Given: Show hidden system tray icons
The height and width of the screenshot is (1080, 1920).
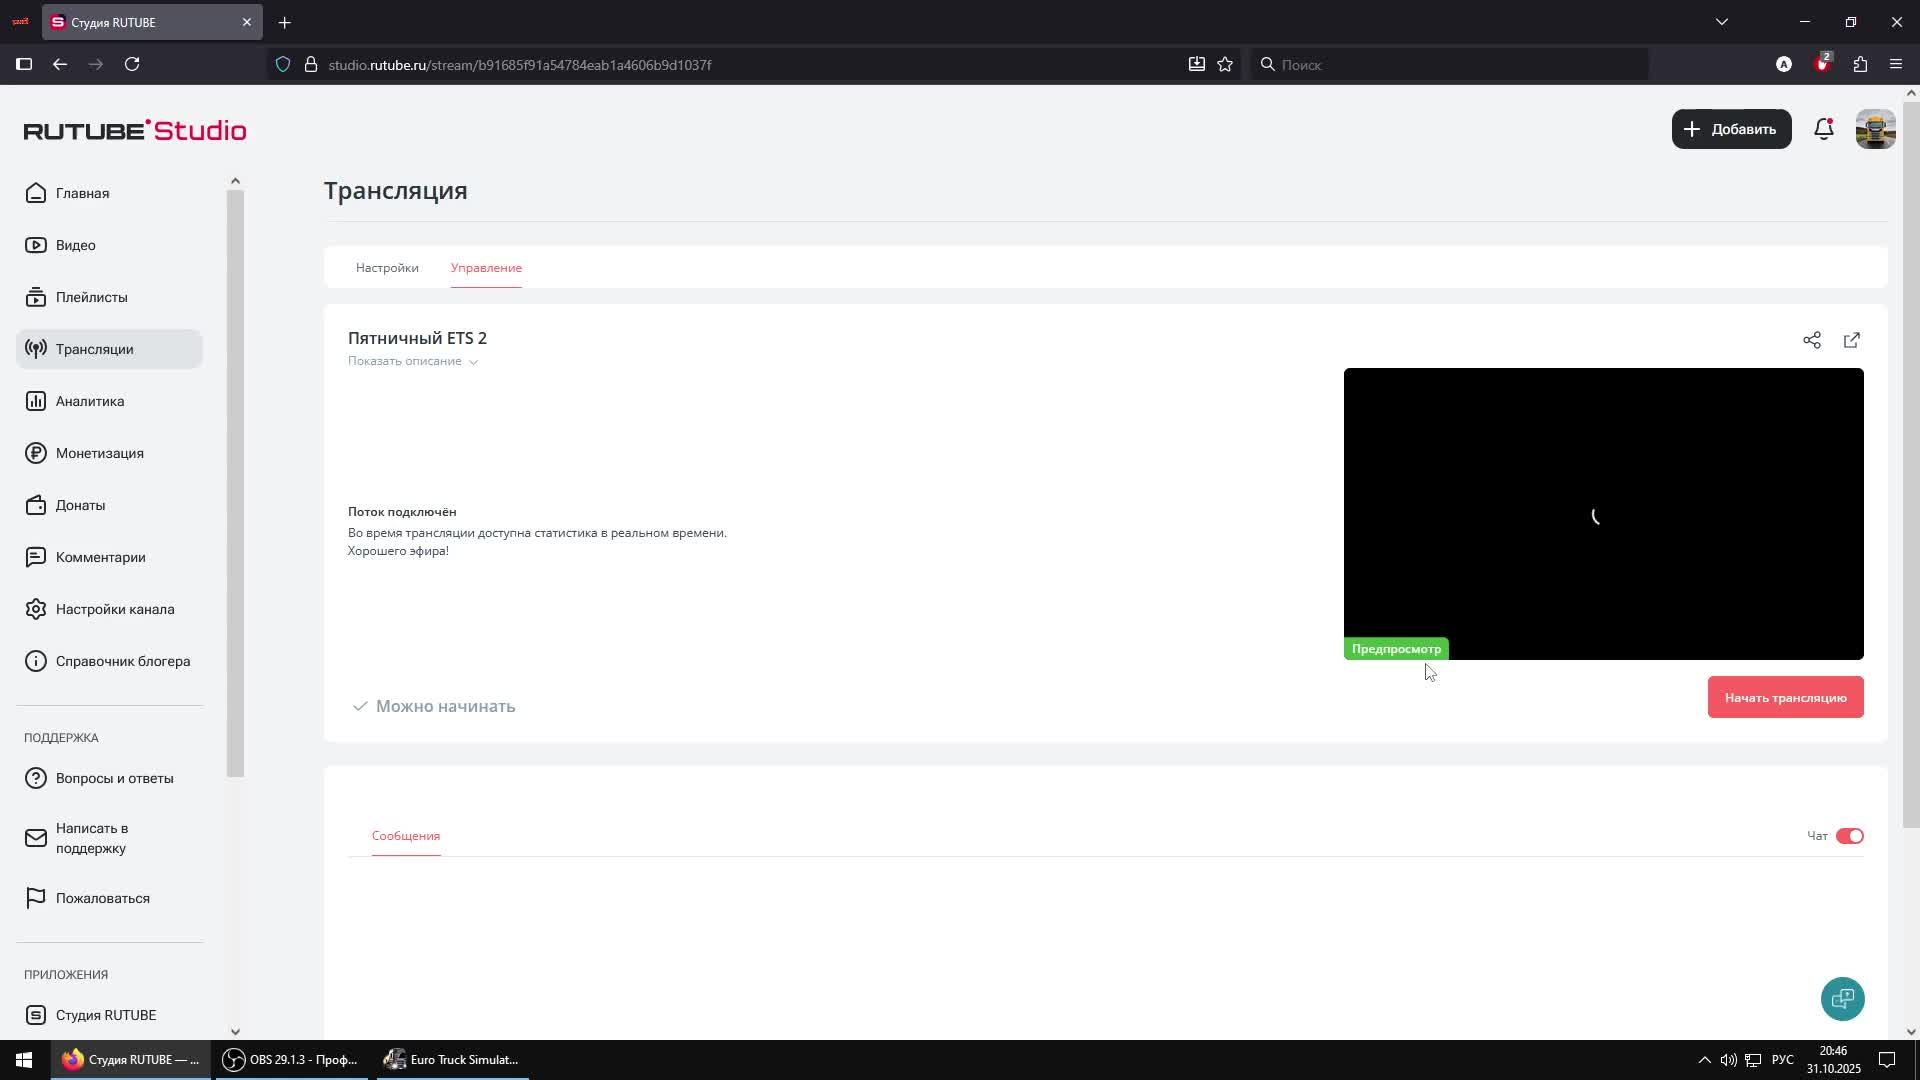Looking at the screenshot, I should click(x=1704, y=1060).
